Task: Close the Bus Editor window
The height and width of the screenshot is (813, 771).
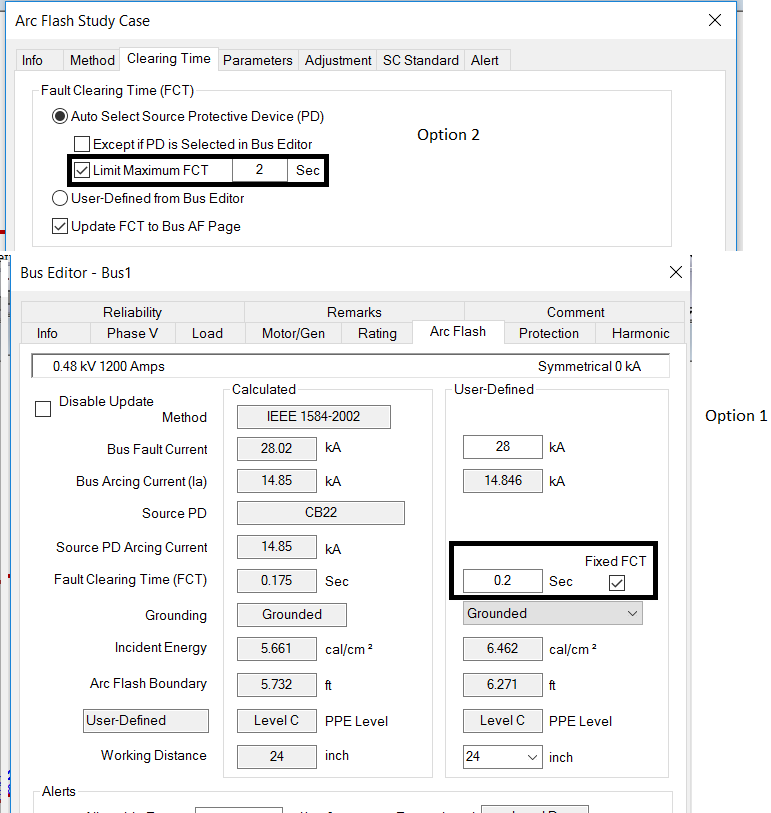Action: coord(677,272)
